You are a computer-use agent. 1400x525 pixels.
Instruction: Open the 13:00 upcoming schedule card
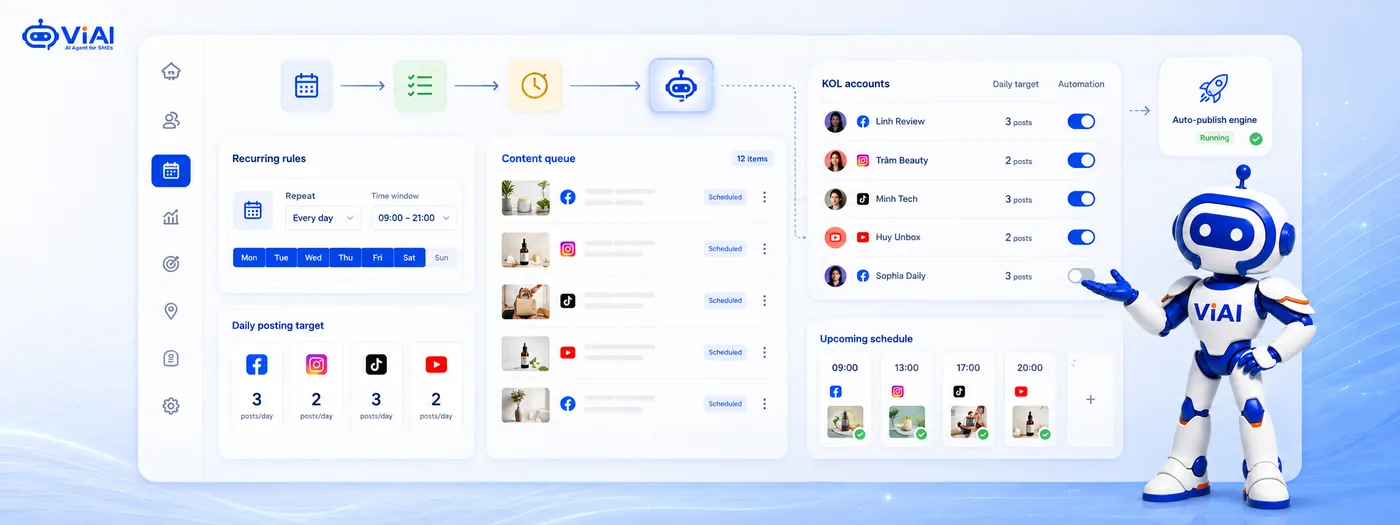point(907,399)
